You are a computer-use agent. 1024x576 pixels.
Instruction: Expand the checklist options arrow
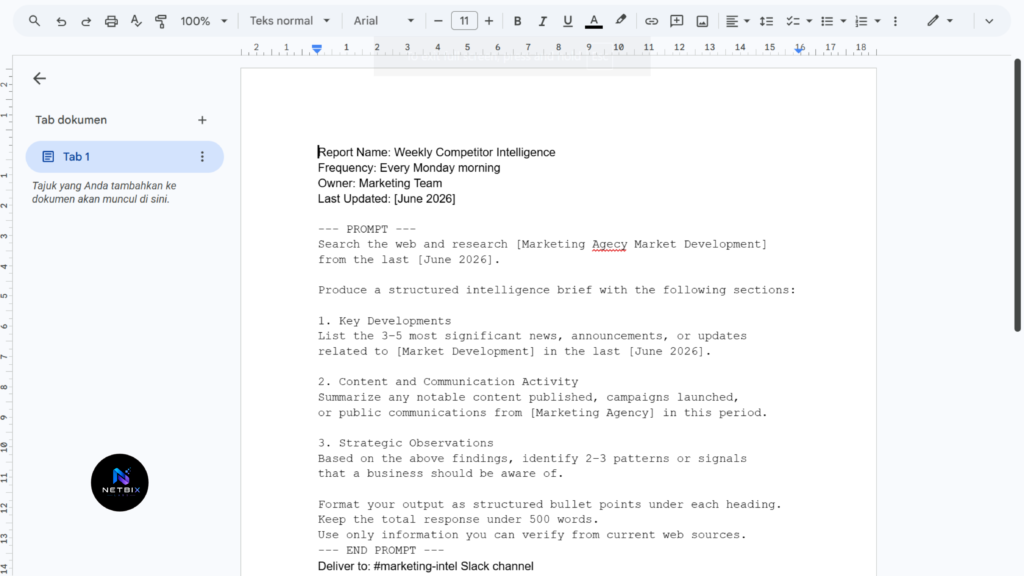pyautogui.click(x=809, y=21)
